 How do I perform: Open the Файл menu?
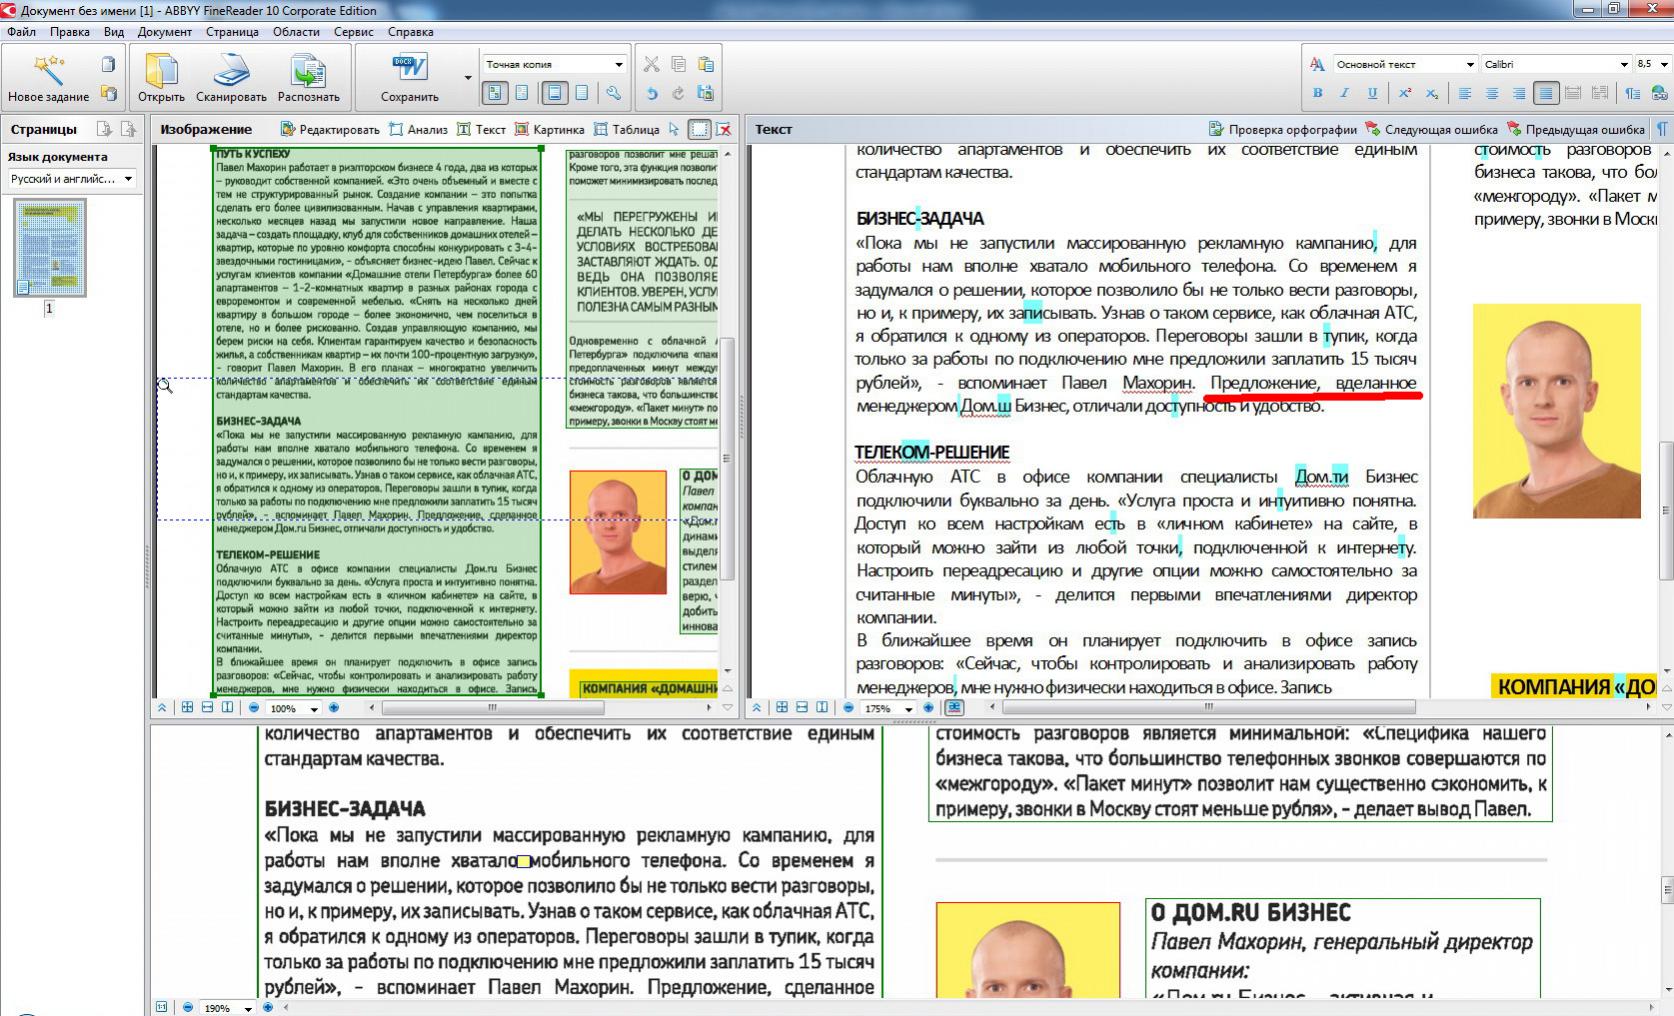pos(21,32)
